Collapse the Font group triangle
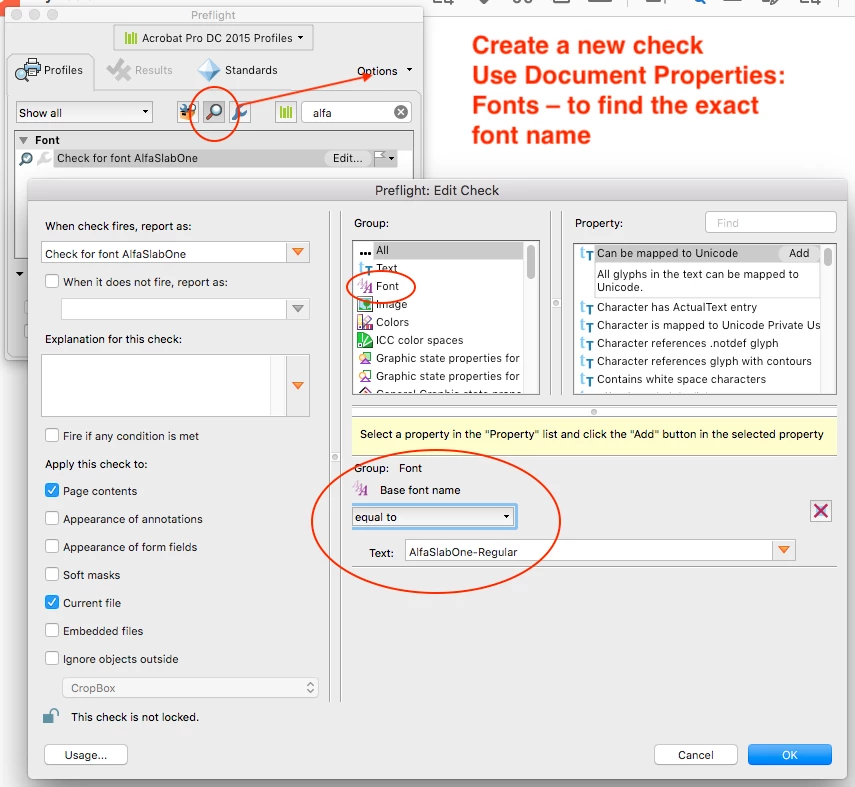Viewport: 855px width, 787px height. pyautogui.click(x=23, y=140)
